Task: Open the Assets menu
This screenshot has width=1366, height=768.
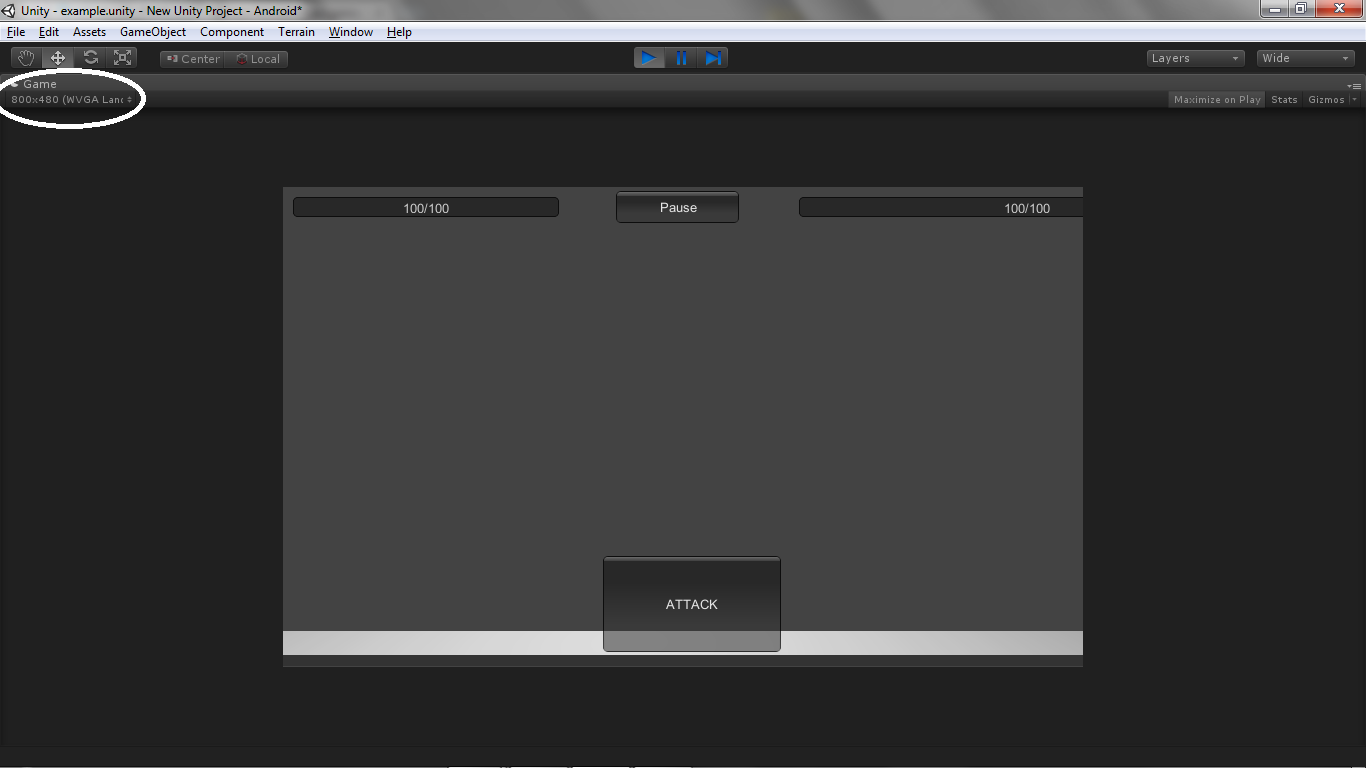Action: click(x=89, y=32)
